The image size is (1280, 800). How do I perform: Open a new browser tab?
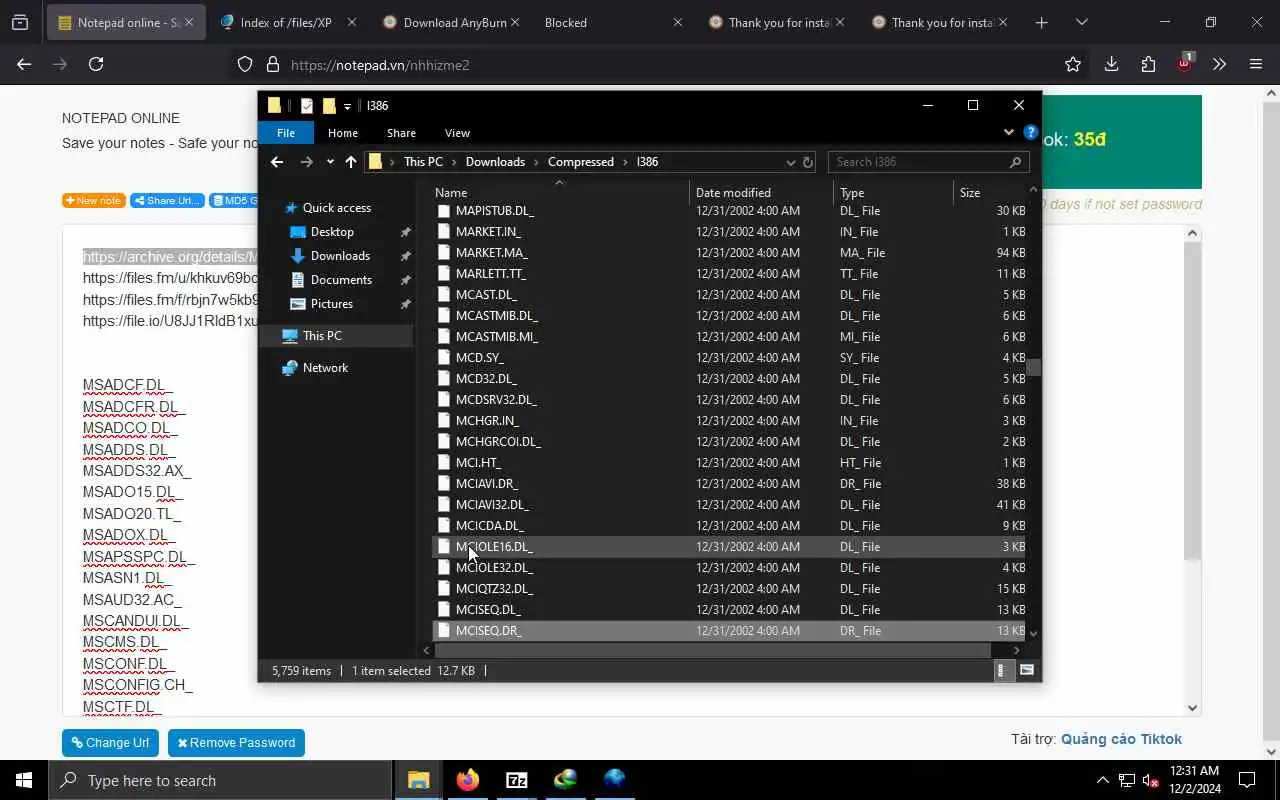click(x=1041, y=22)
